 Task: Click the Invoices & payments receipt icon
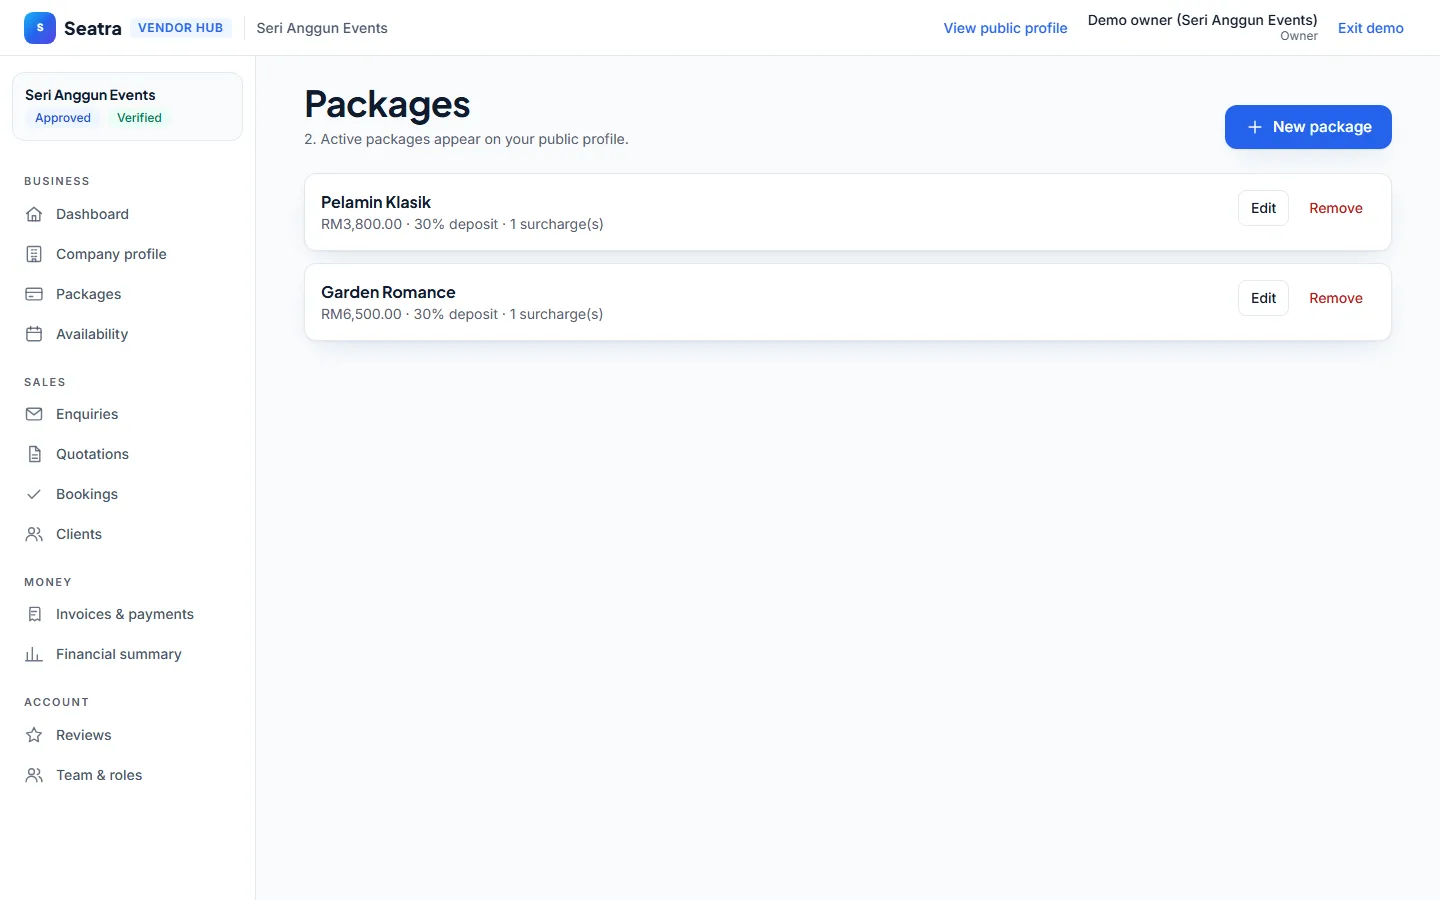(x=34, y=614)
